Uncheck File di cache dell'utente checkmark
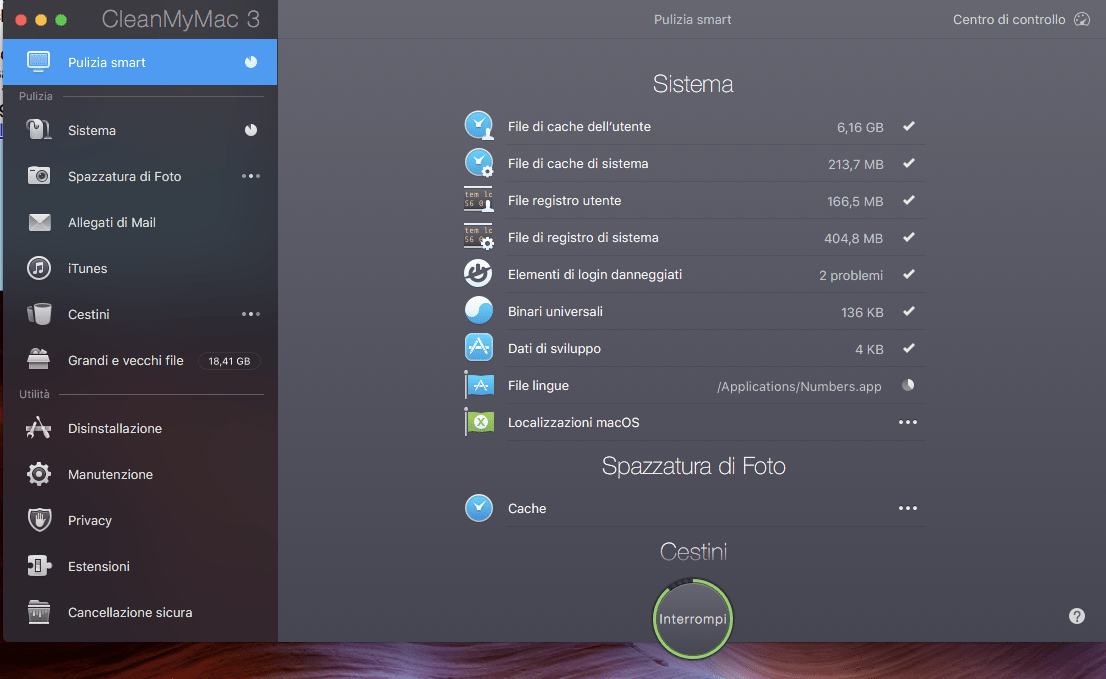This screenshot has width=1106, height=679. [x=908, y=127]
